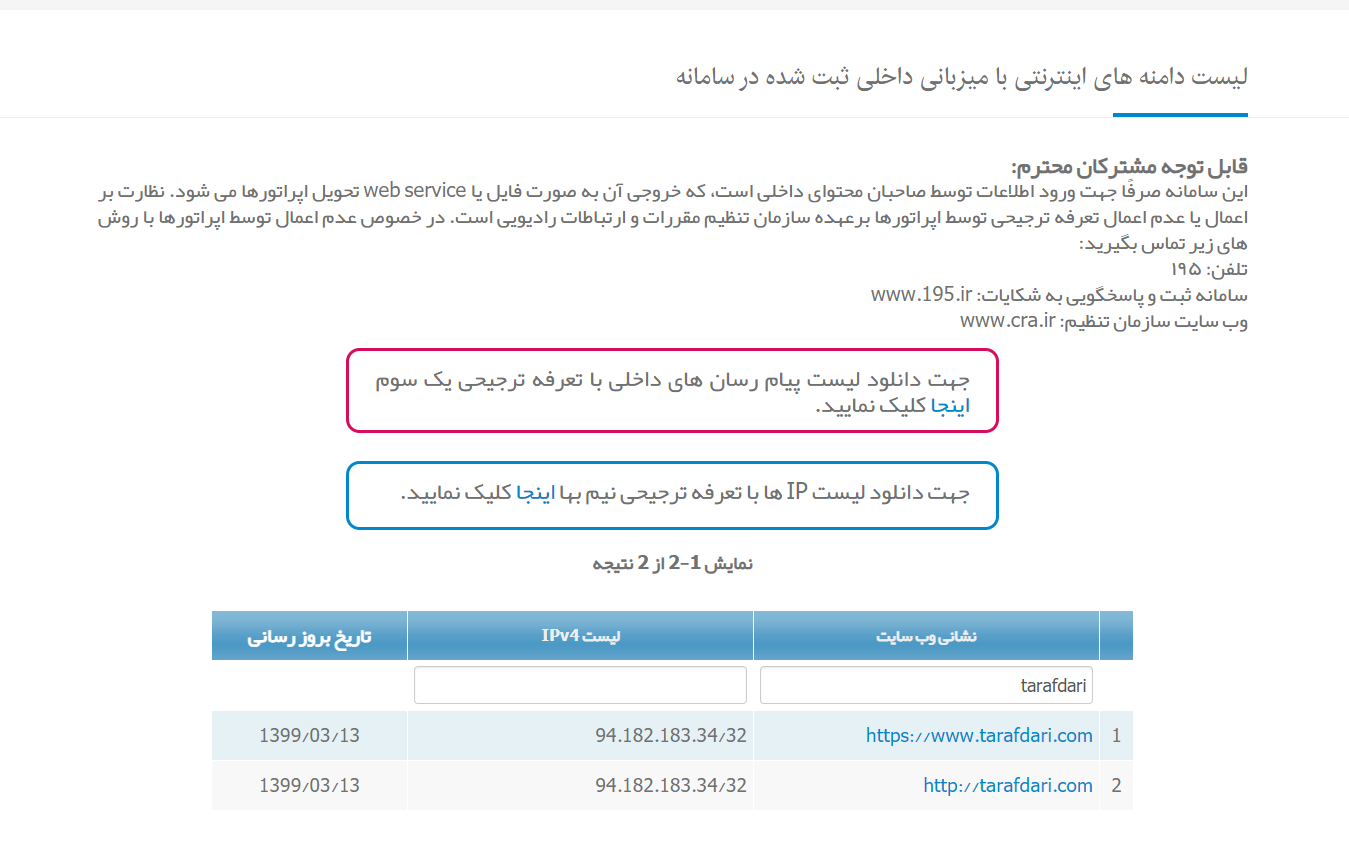Click 'اینجا' link in the blue IP list box
The width and height of the screenshot is (1349, 844).
pyautogui.click(x=535, y=493)
